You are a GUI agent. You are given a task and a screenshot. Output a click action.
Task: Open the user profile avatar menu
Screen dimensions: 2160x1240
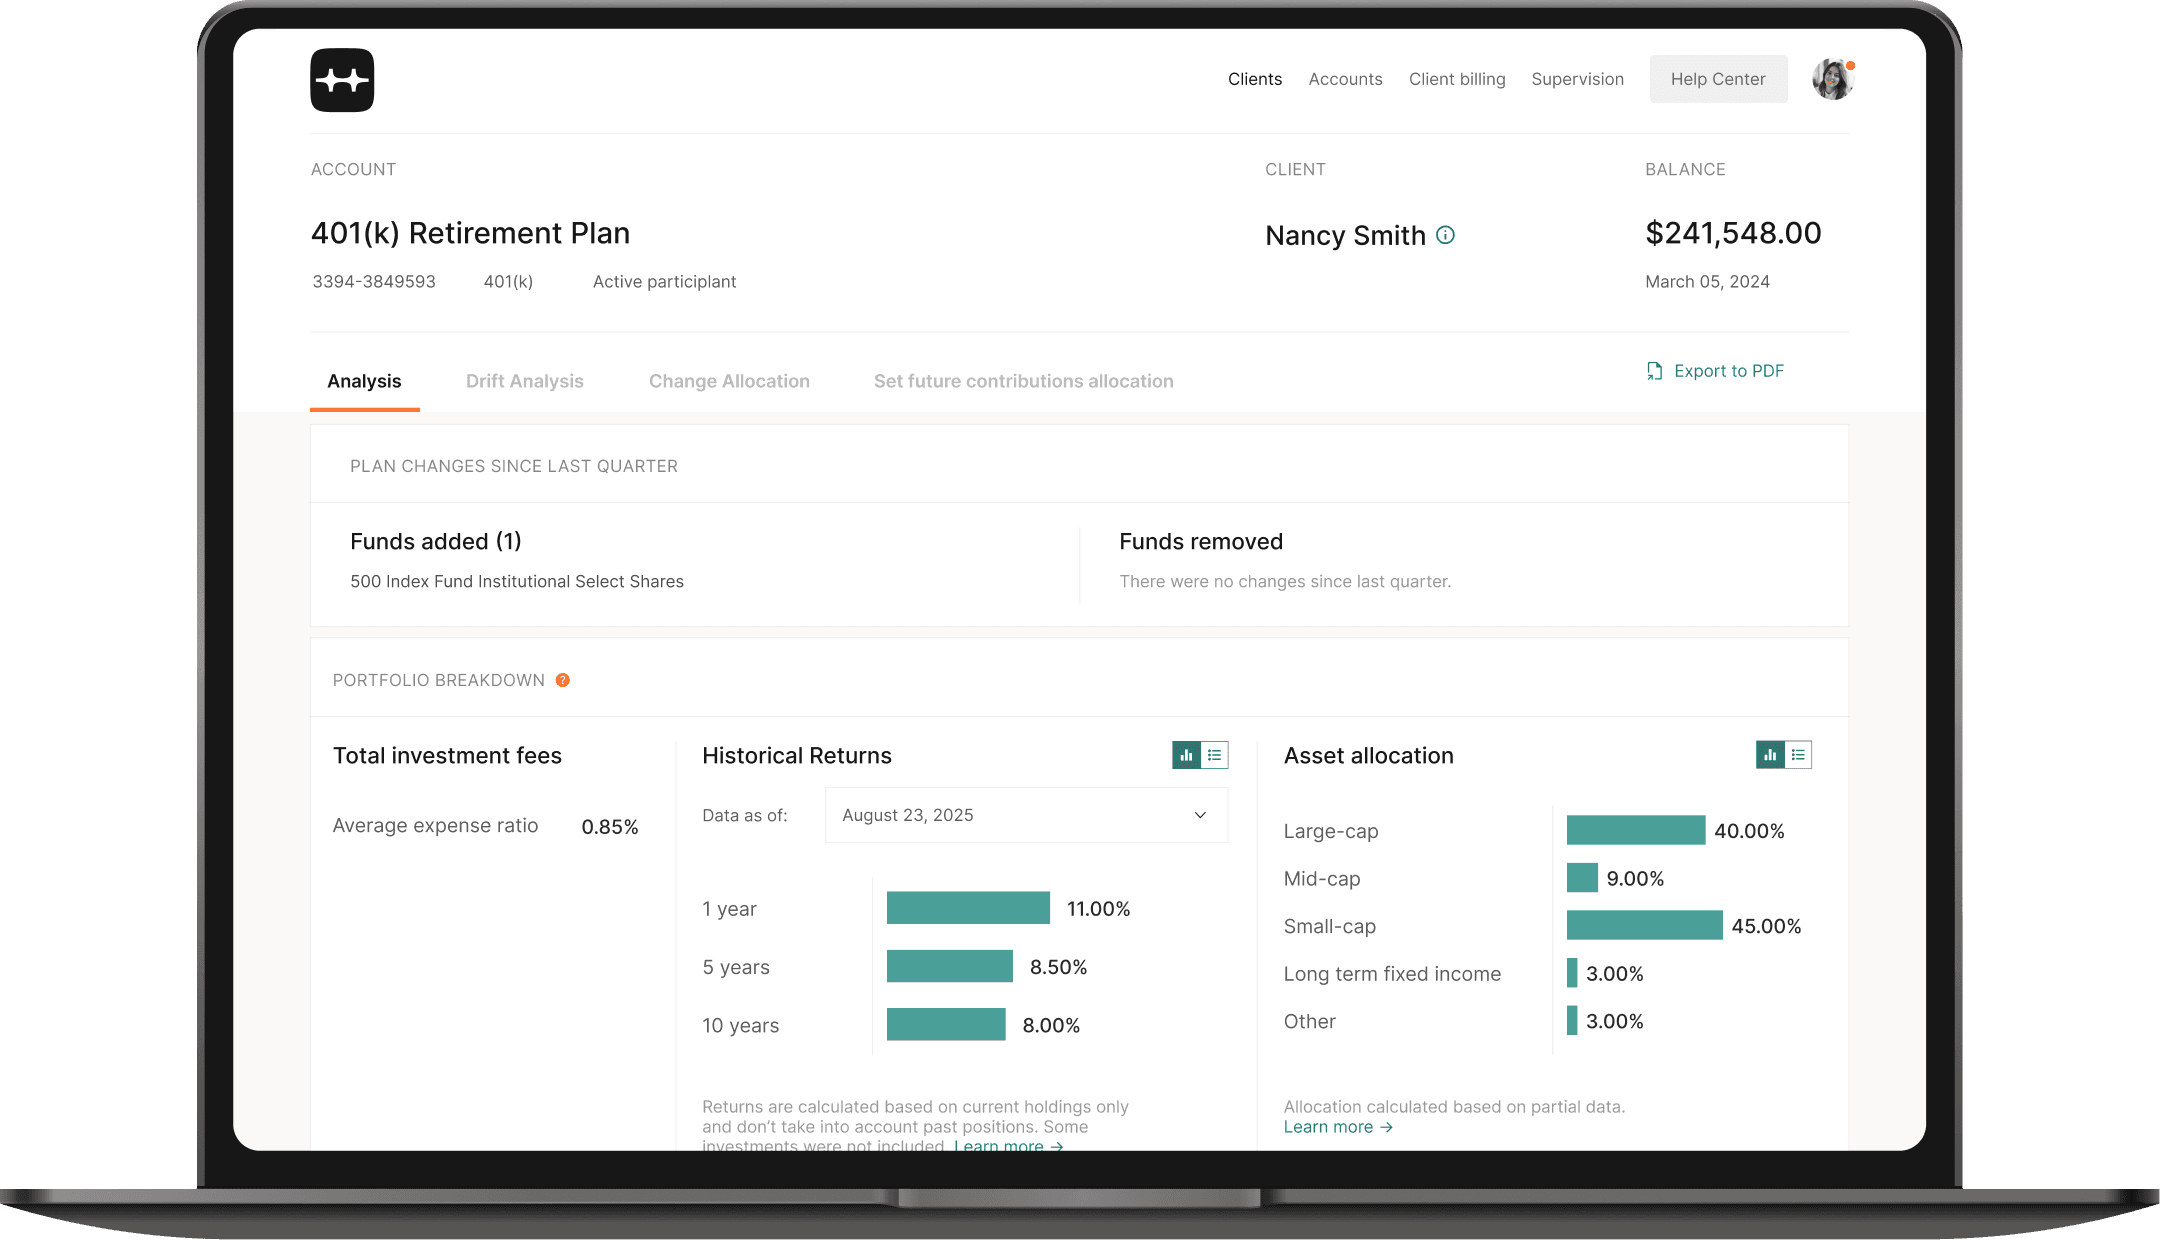tap(1833, 79)
